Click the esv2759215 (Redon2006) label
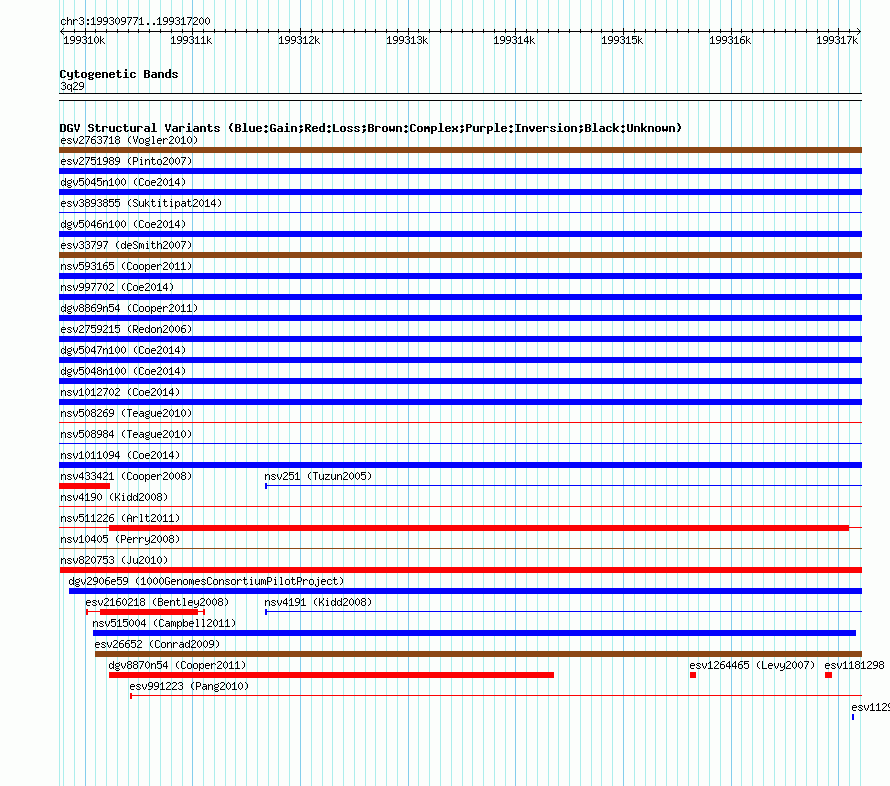 tap(126, 329)
